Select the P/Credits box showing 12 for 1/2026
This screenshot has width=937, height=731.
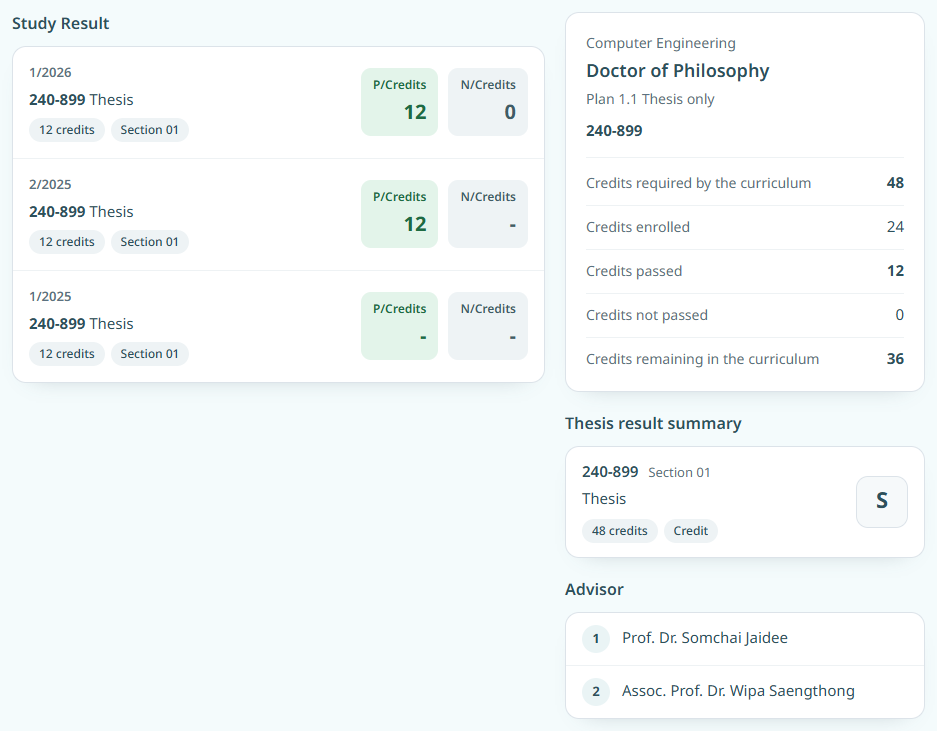pyautogui.click(x=399, y=102)
